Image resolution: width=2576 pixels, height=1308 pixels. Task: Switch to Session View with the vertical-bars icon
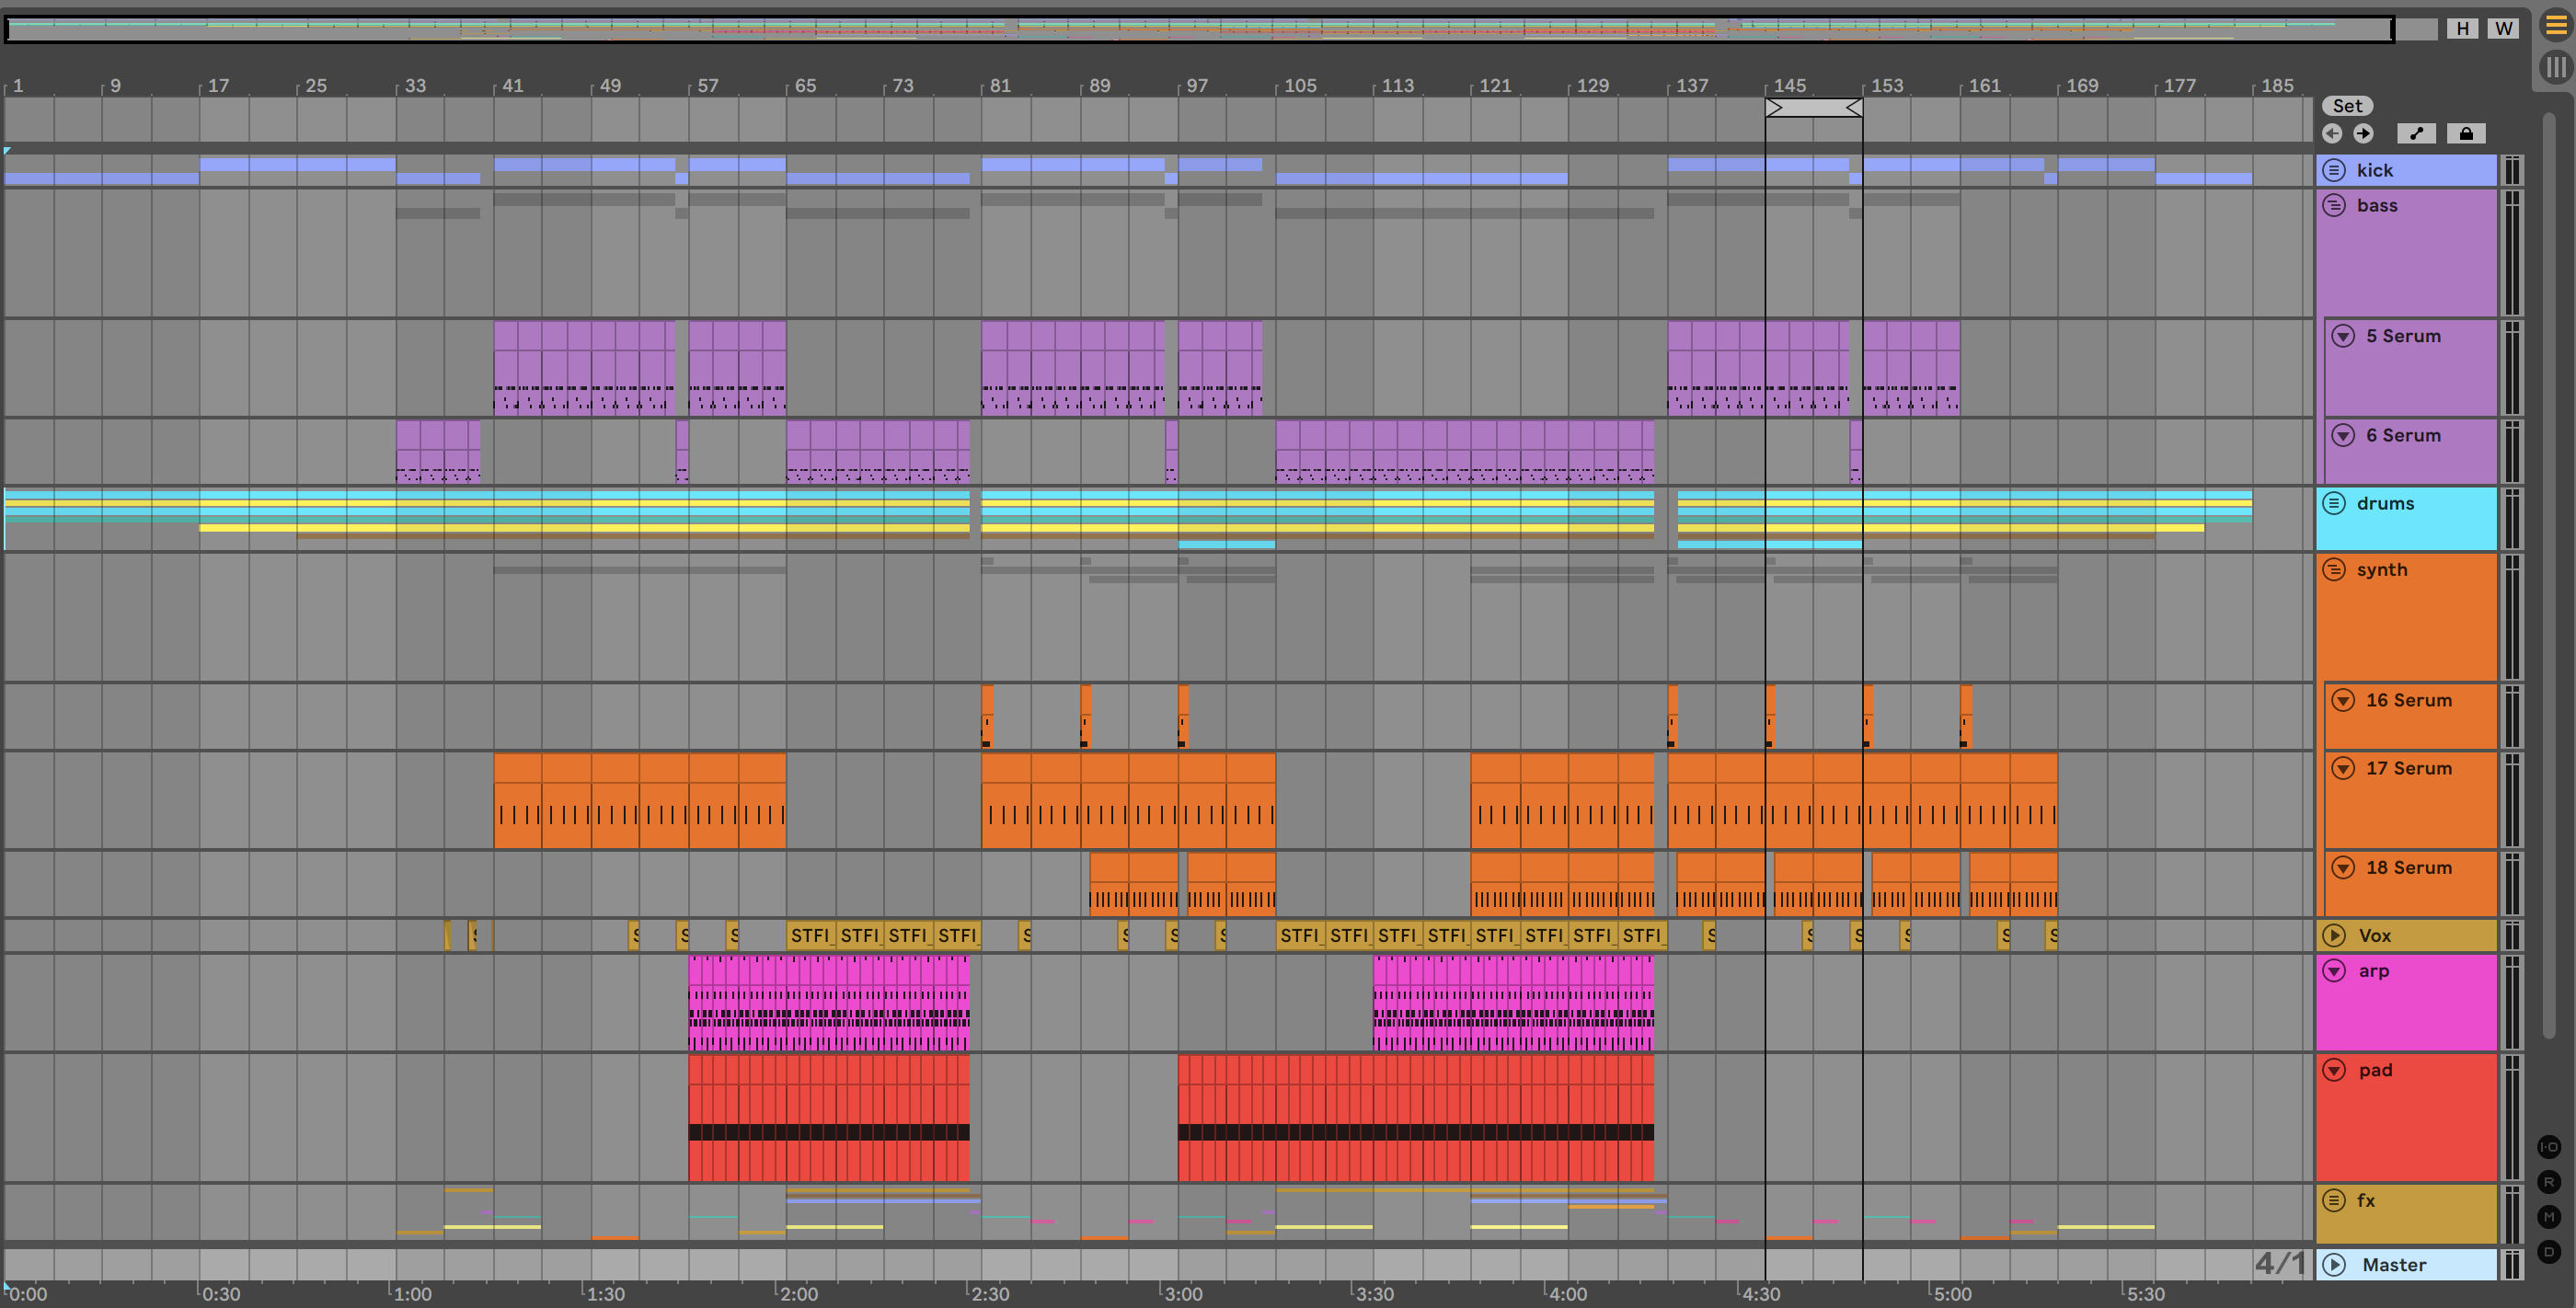click(x=2555, y=67)
